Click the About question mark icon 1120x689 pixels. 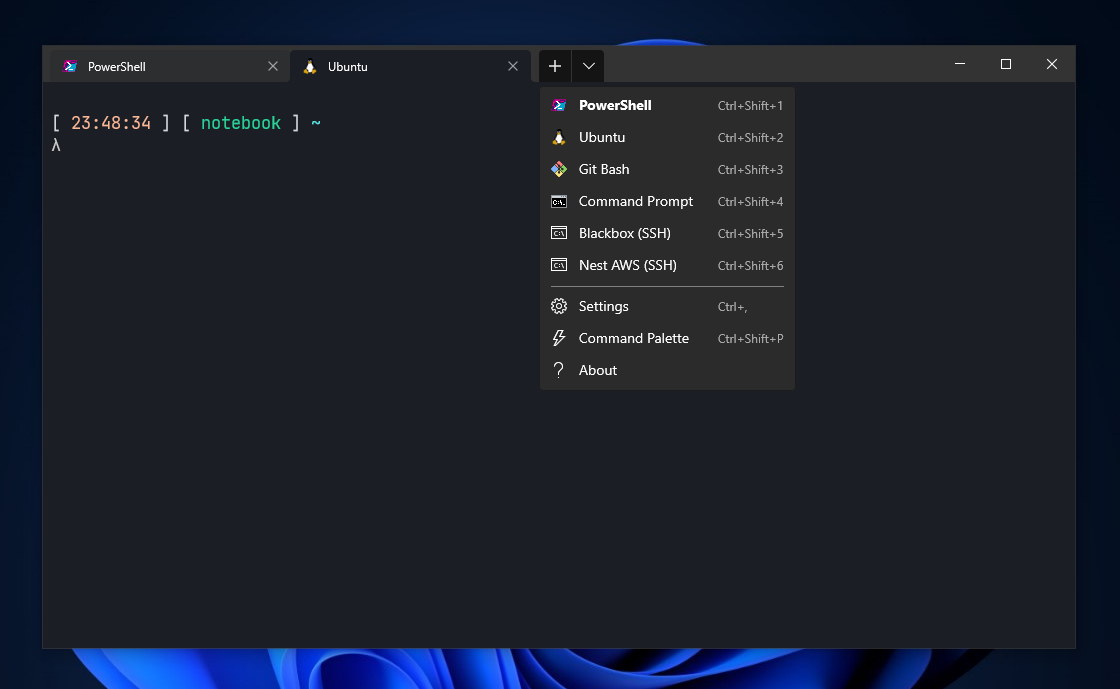pyautogui.click(x=559, y=370)
